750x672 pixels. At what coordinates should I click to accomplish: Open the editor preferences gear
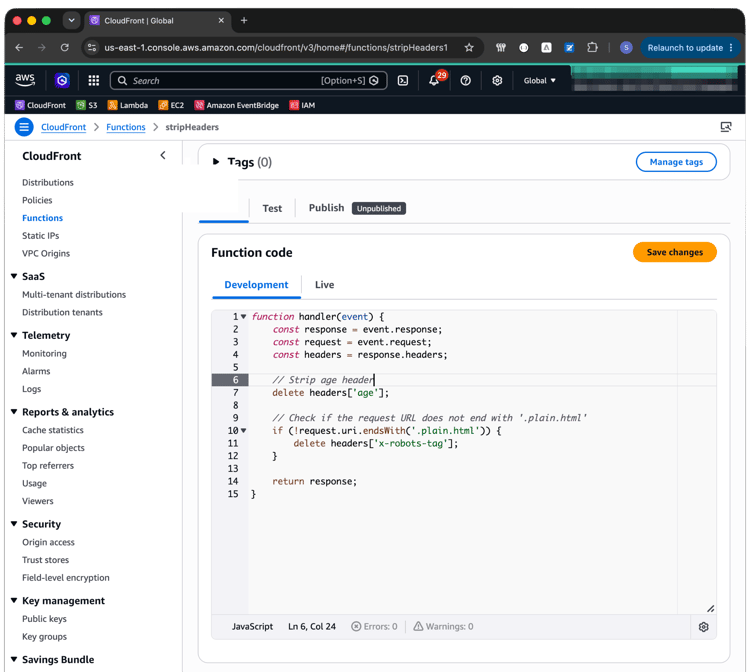coord(703,627)
